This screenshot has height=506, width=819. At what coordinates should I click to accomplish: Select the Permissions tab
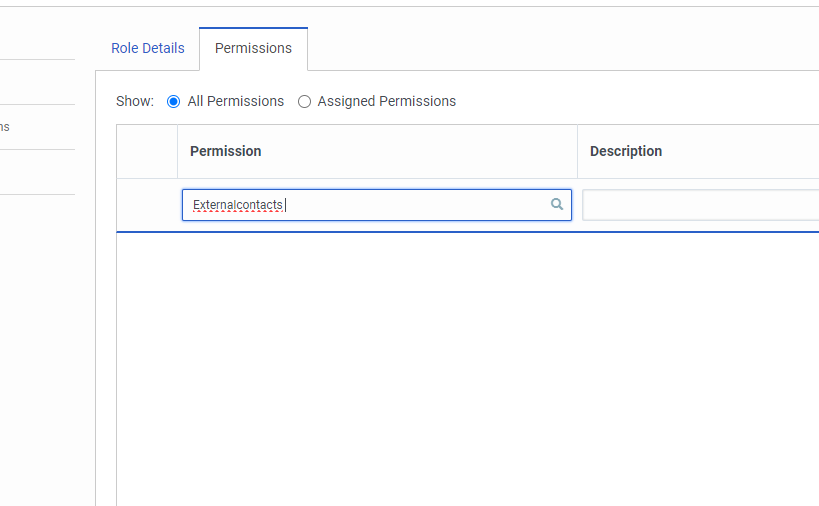click(253, 48)
